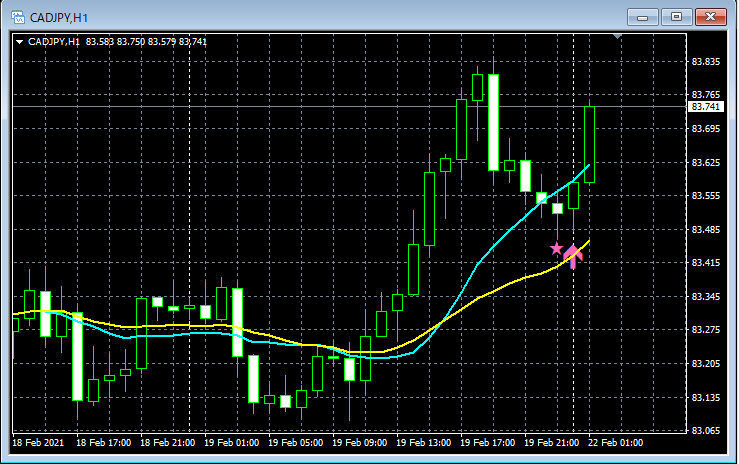
Task: Click the pink up arrow signal
Action: pyautogui.click(x=573, y=257)
